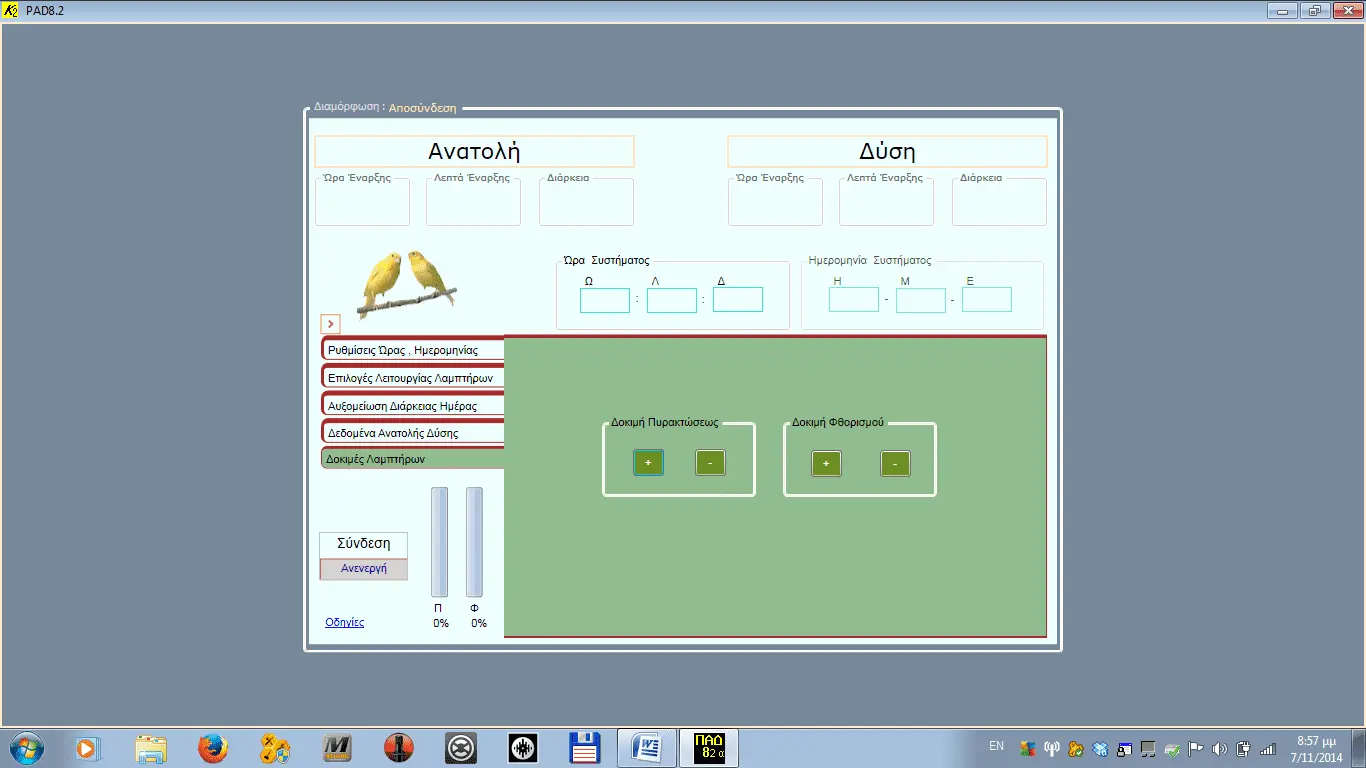Click the network signal bars tray icon
1366x768 pixels.
1268,748
